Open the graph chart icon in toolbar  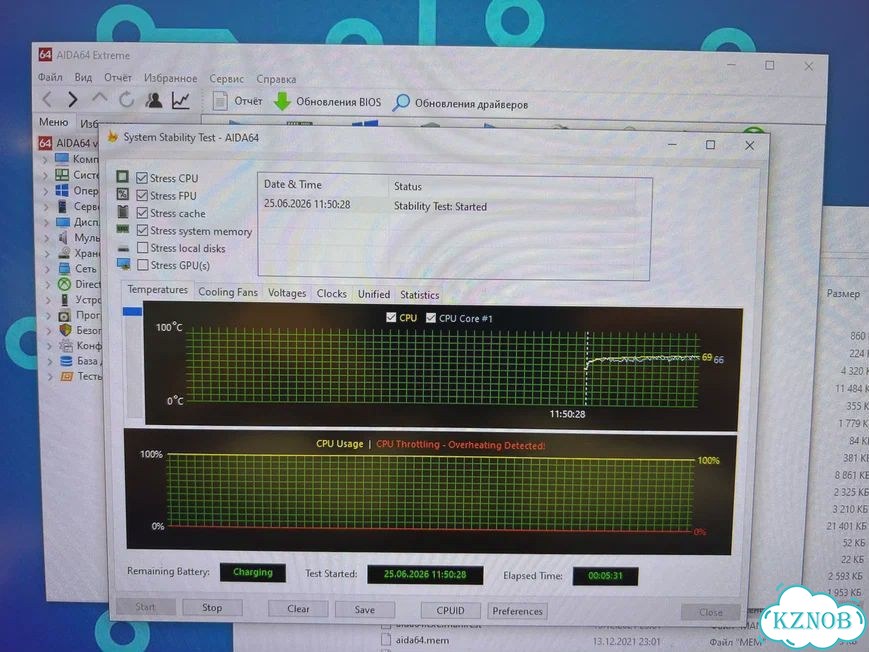coord(181,100)
